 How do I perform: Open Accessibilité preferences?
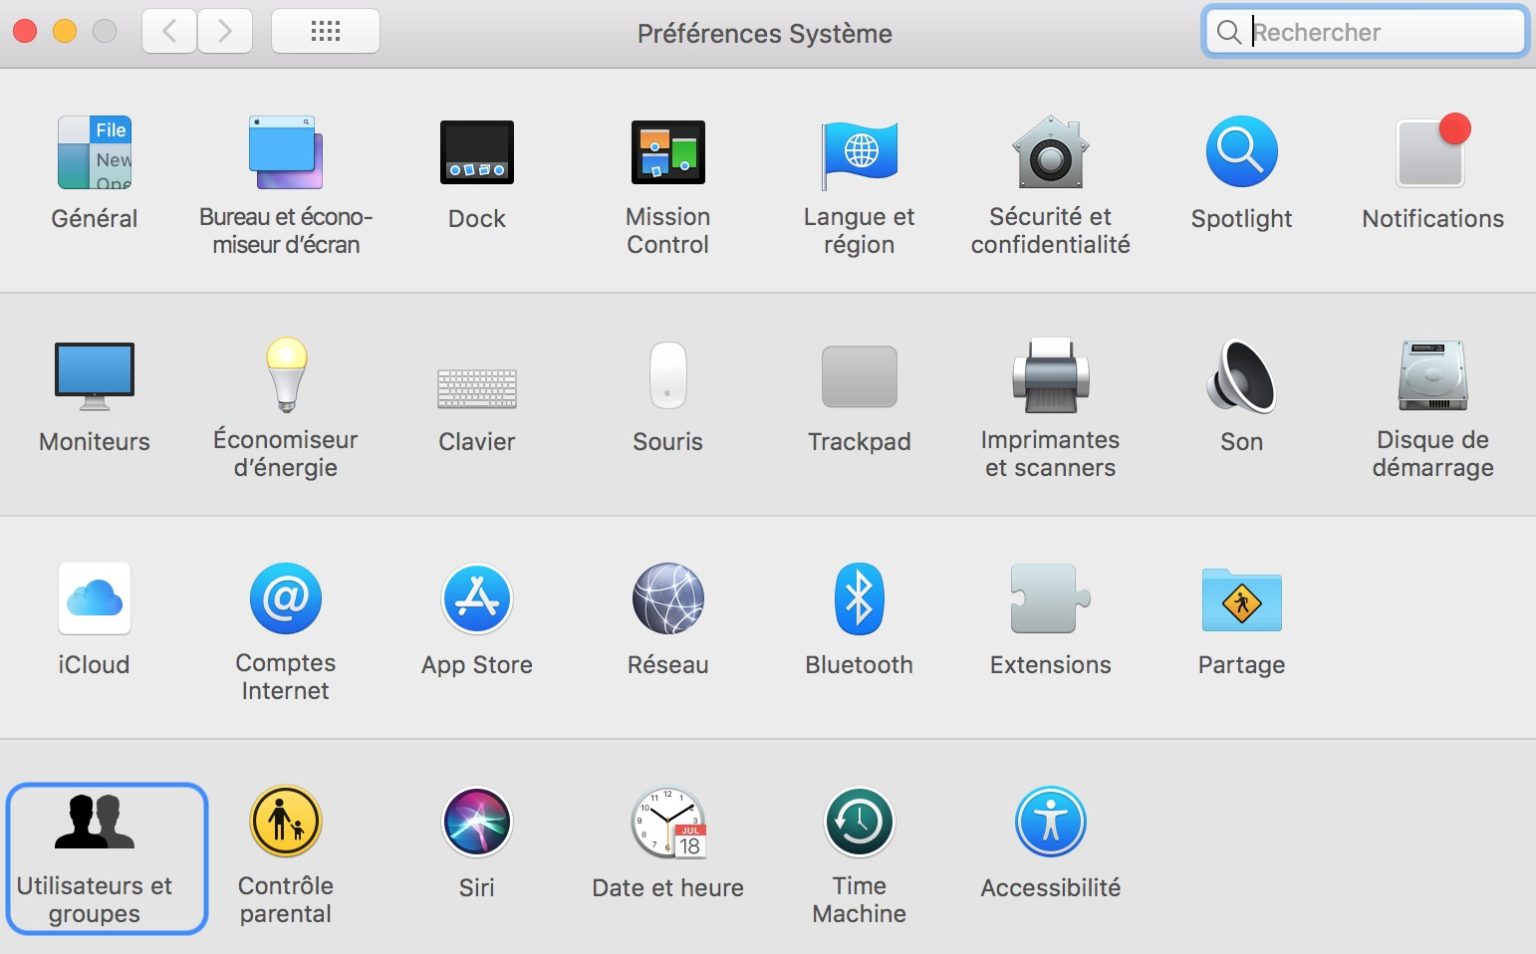click(x=1050, y=842)
